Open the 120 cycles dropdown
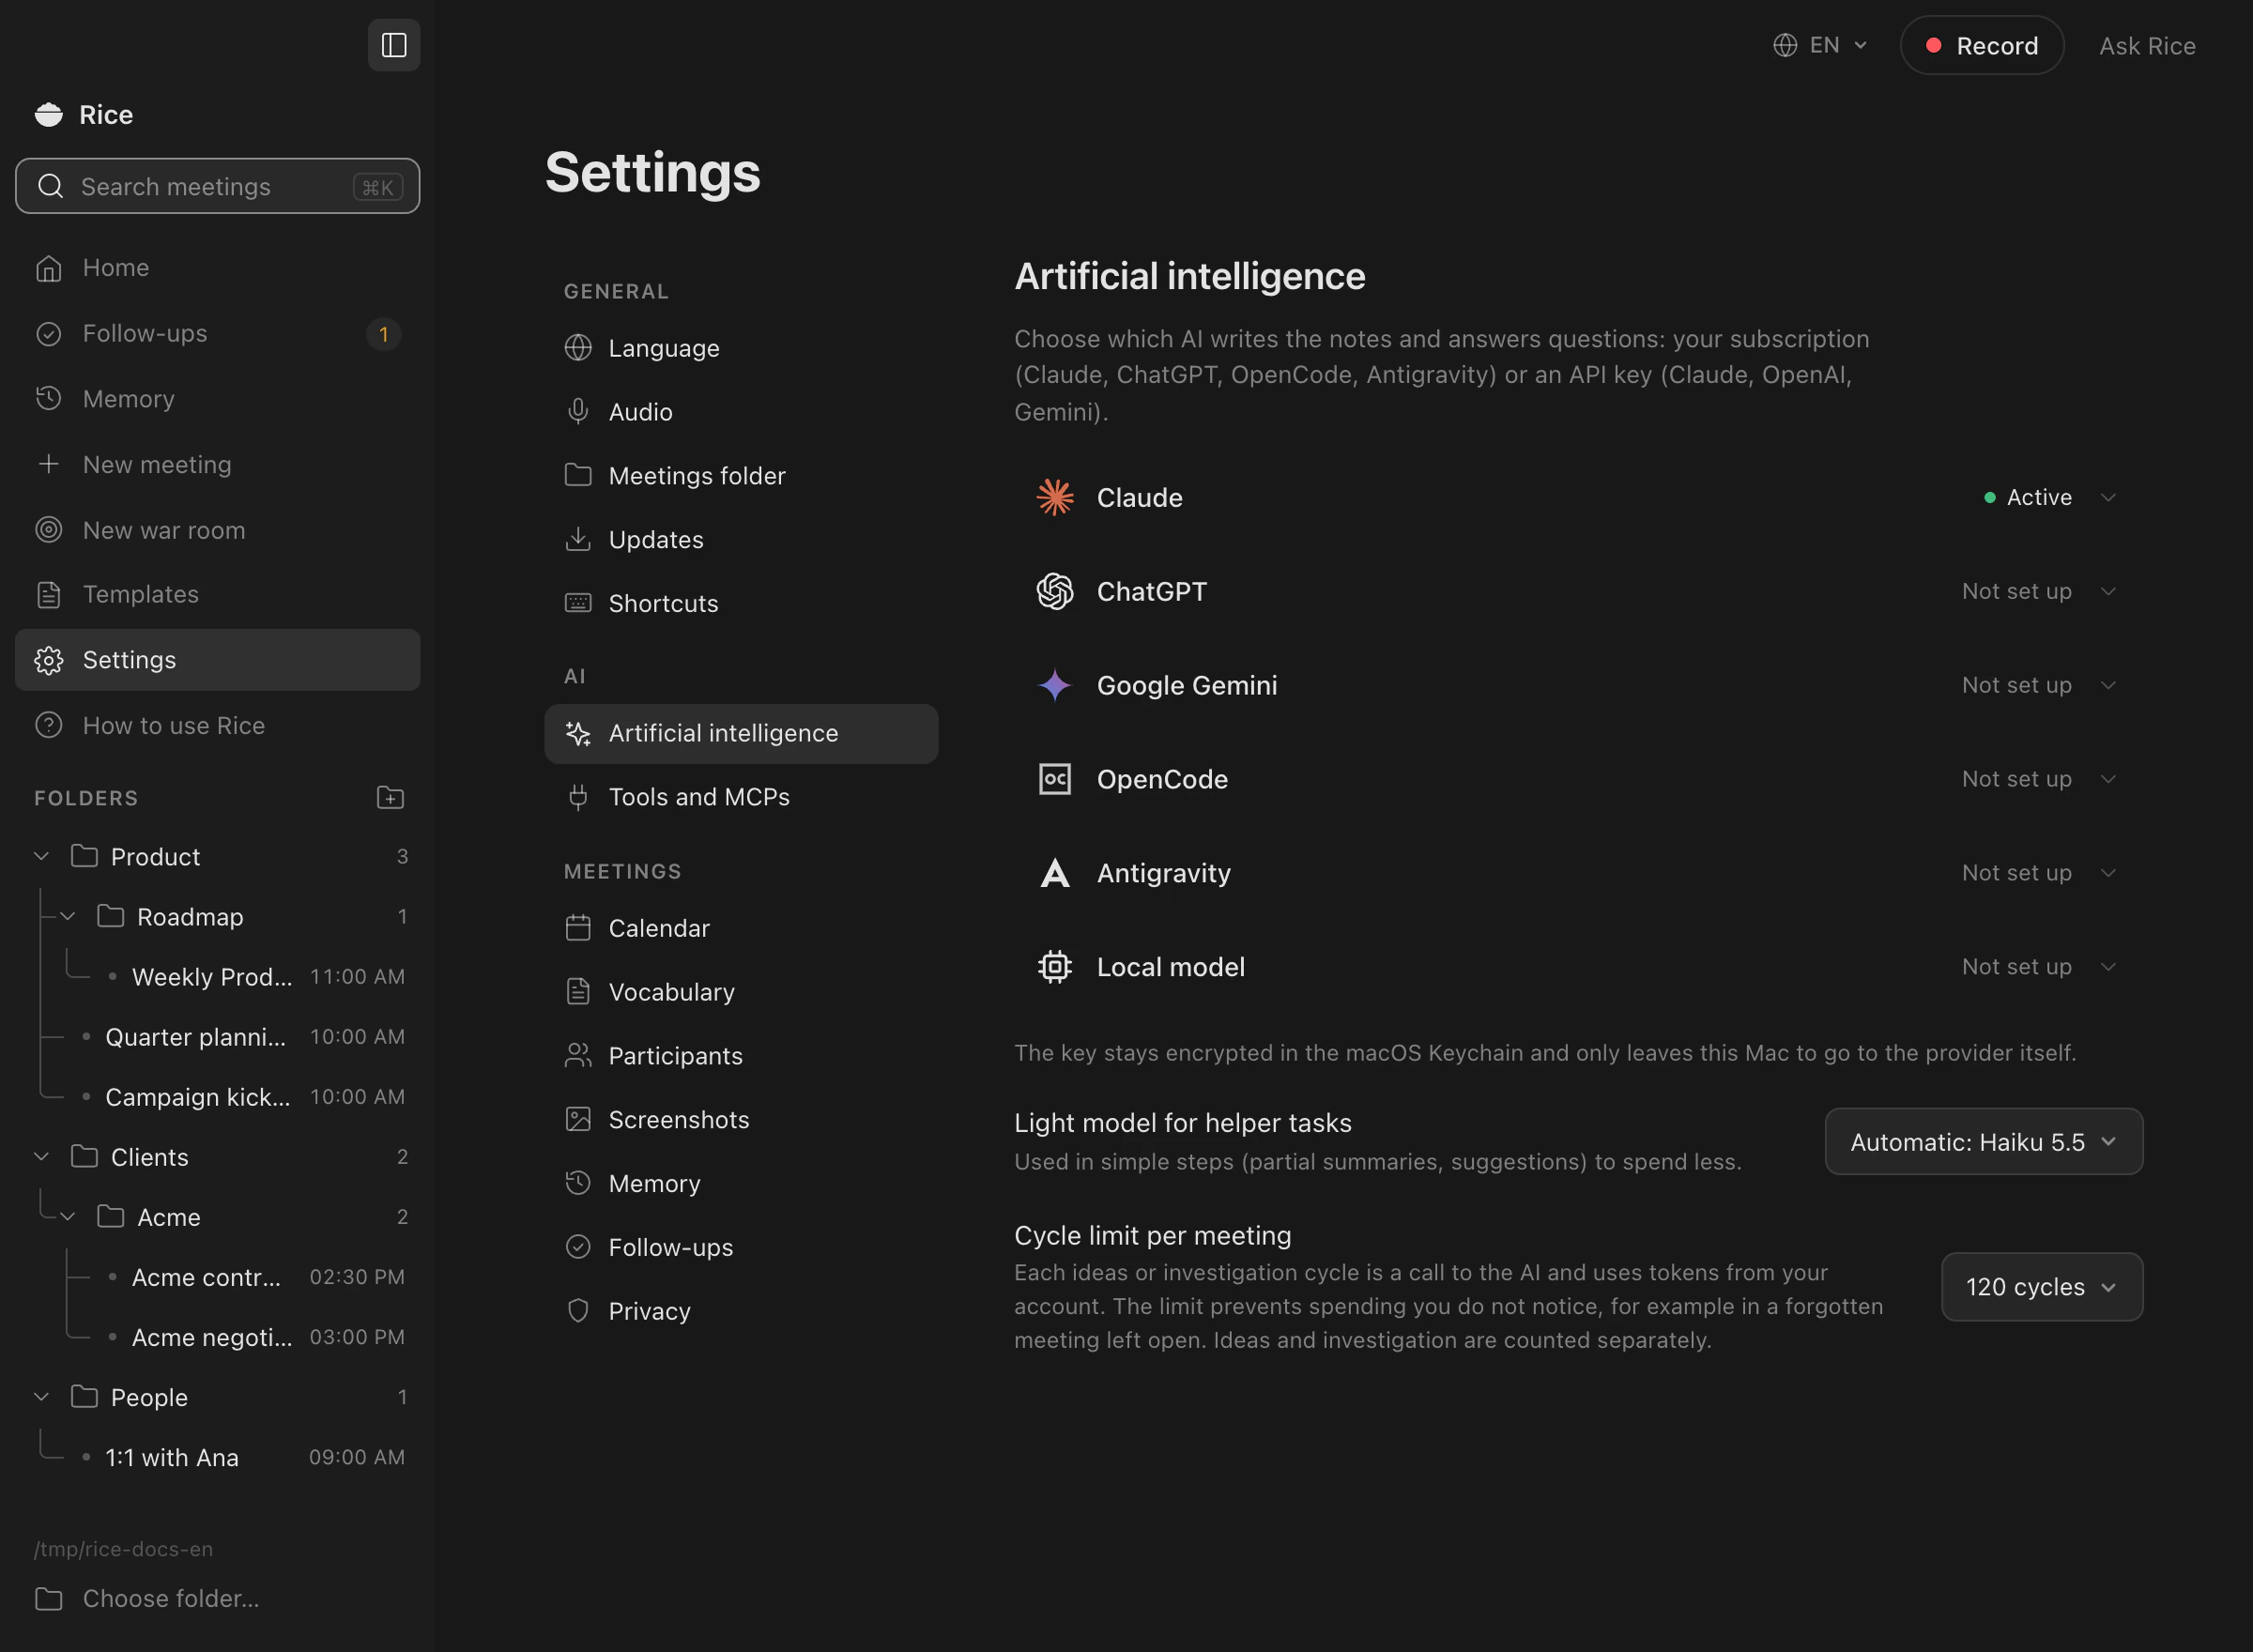This screenshot has width=2253, height=1652. coord(2042,1286)
